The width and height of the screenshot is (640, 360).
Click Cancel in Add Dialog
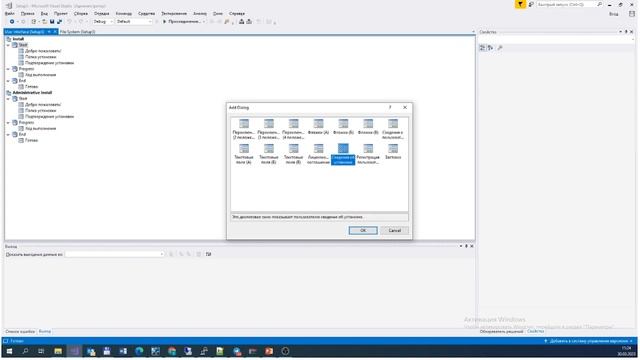click(394, 231)
